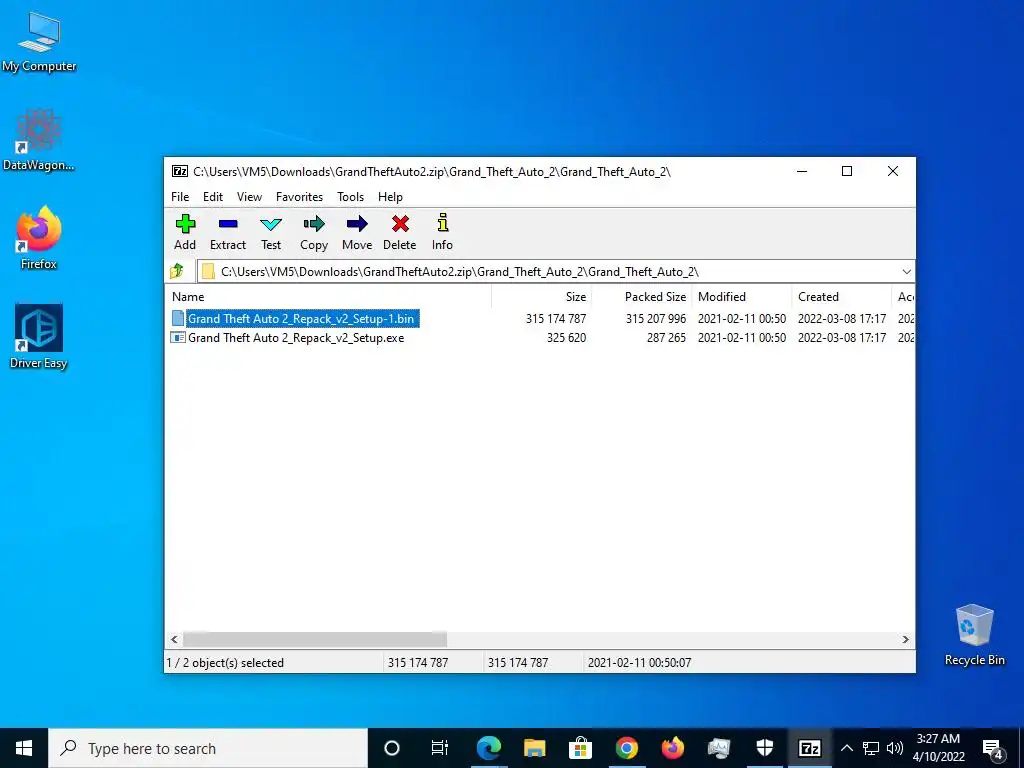The width and height of the screenshot is (1024, 768).
Task: Open Task View in taskbar
Action: (x=440, y=748)
